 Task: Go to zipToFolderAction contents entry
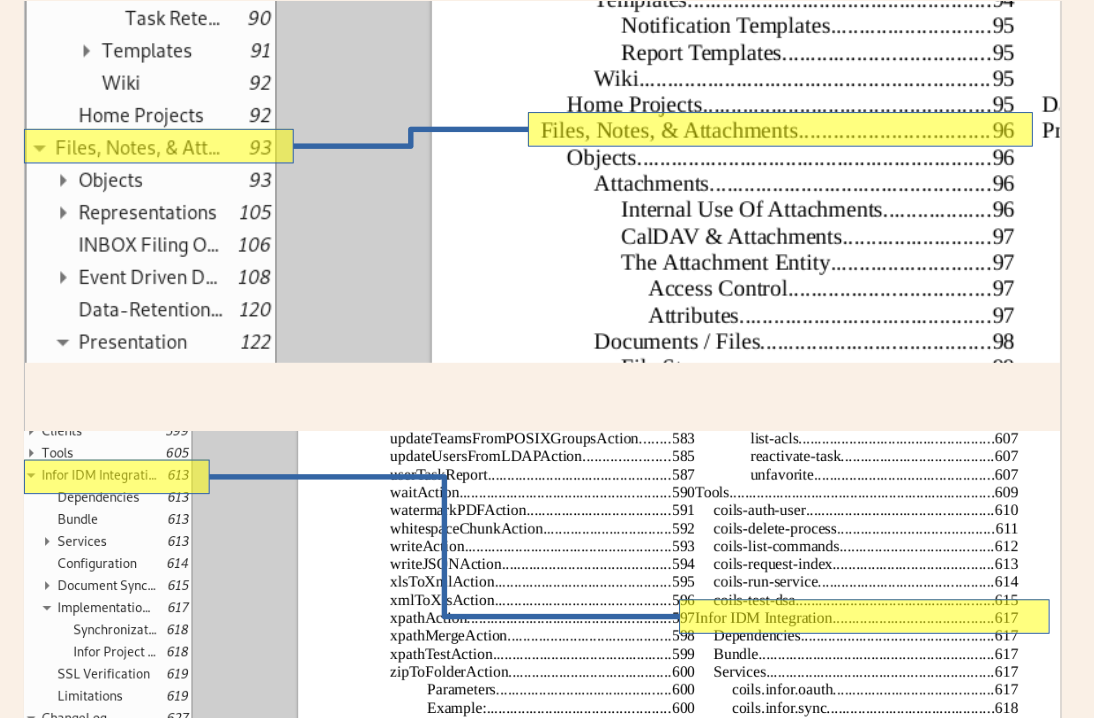(x=542, y=672)
